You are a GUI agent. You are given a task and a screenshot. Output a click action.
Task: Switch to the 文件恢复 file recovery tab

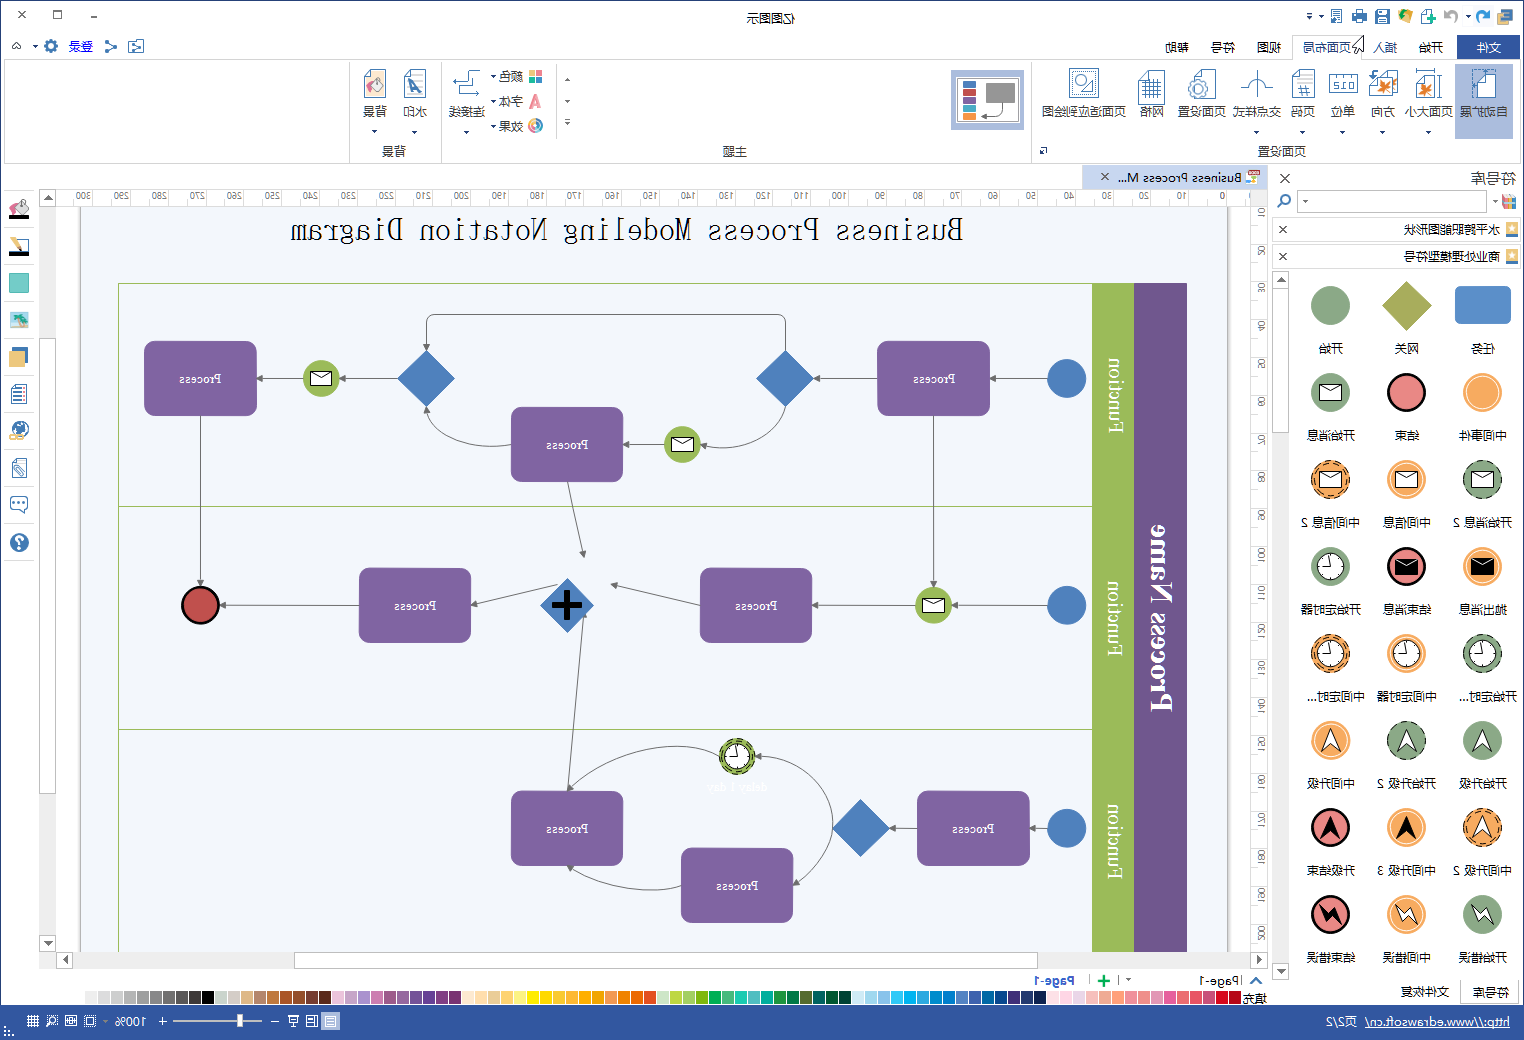coord(1425,992)
